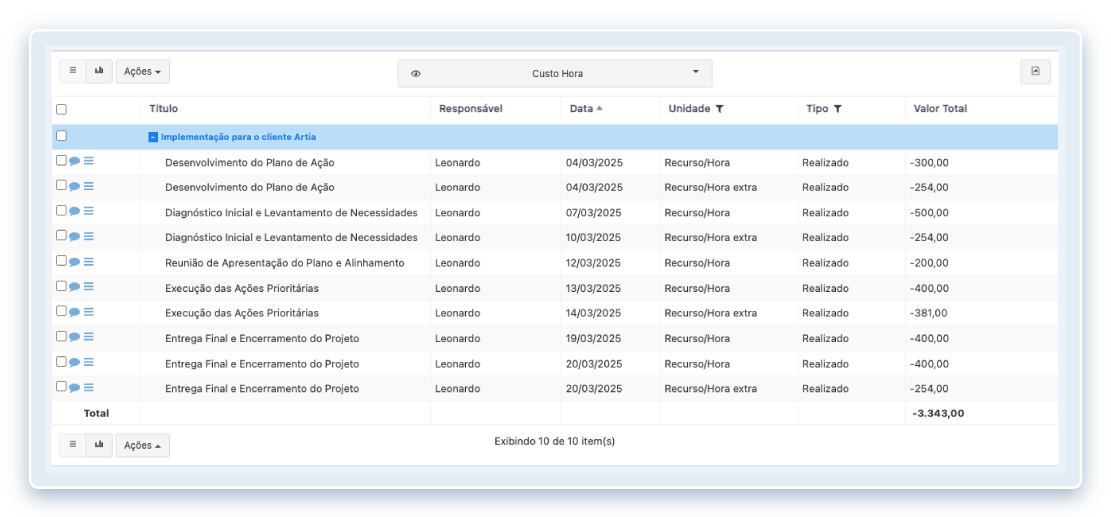1111x517 pixels.
Task: Click the filter icon on the Tipo column
Action: (x=838, y=109)
